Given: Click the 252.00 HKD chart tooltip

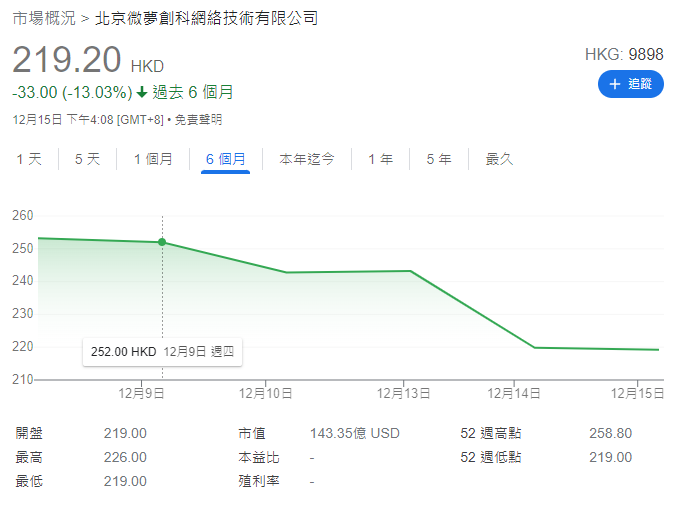Looking at the screenshot, I should click(x=162, y=352).
